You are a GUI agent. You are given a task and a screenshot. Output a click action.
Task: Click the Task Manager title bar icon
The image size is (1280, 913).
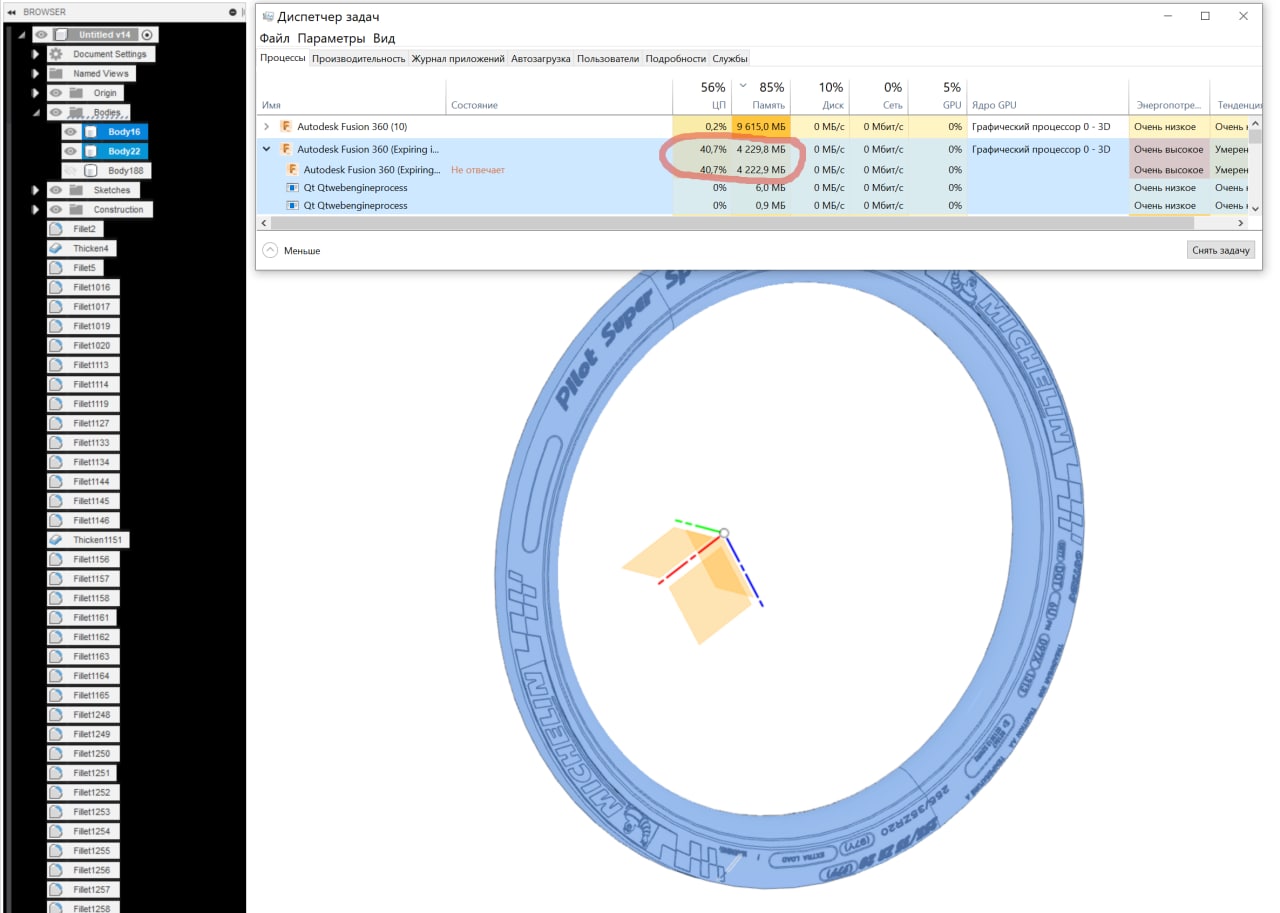(x=268, y=16)
